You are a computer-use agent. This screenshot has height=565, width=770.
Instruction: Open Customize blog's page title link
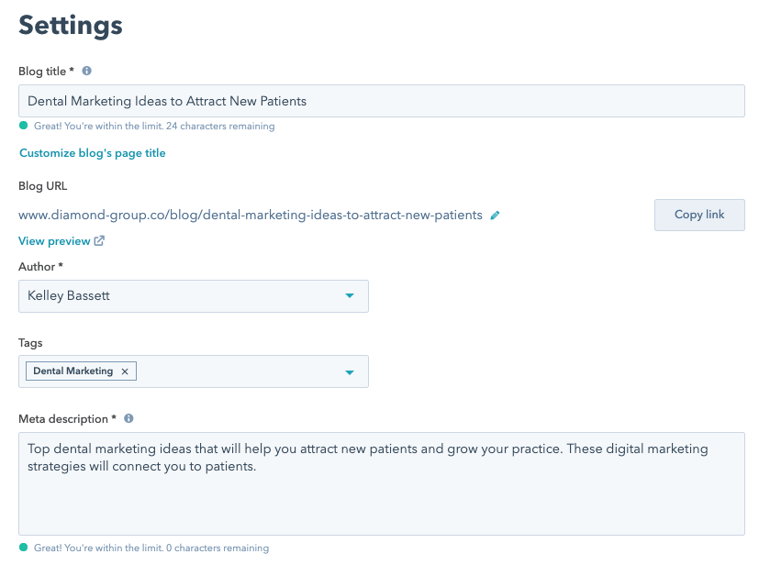tap(92, 153)
